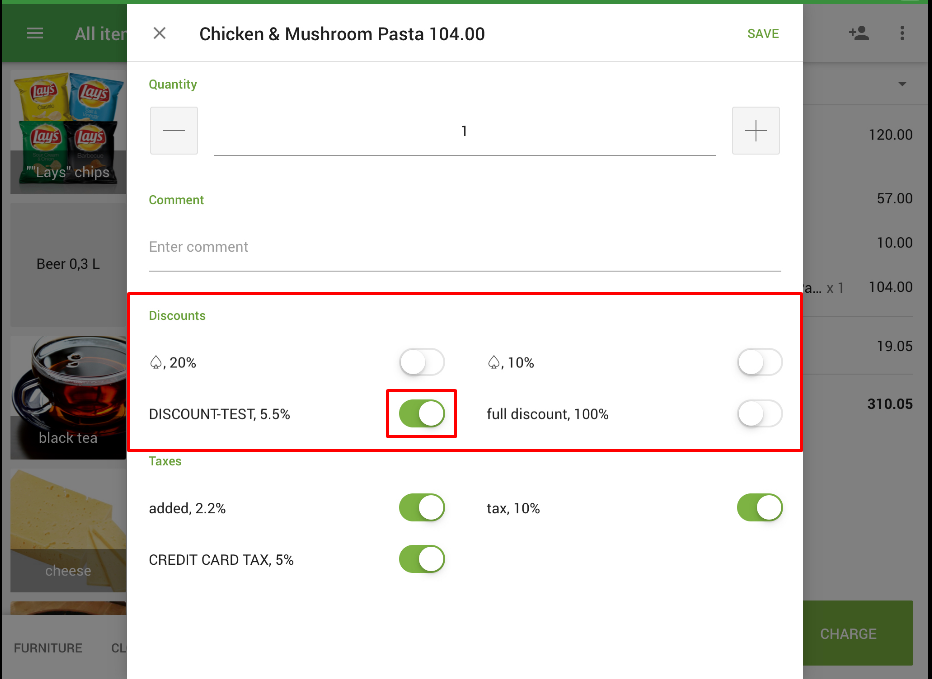Screen dimensions: 932x679
Task: Disable the added 2.2% tax
Action: (421, 508)
